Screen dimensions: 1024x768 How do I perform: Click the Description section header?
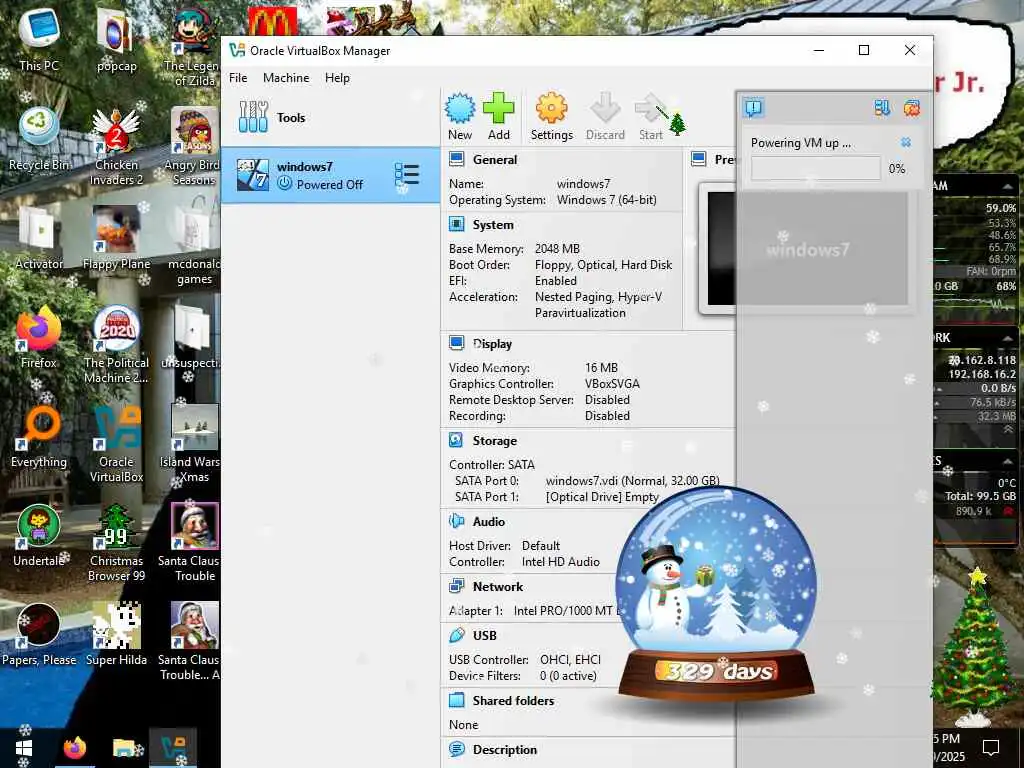tap(505, 750)
